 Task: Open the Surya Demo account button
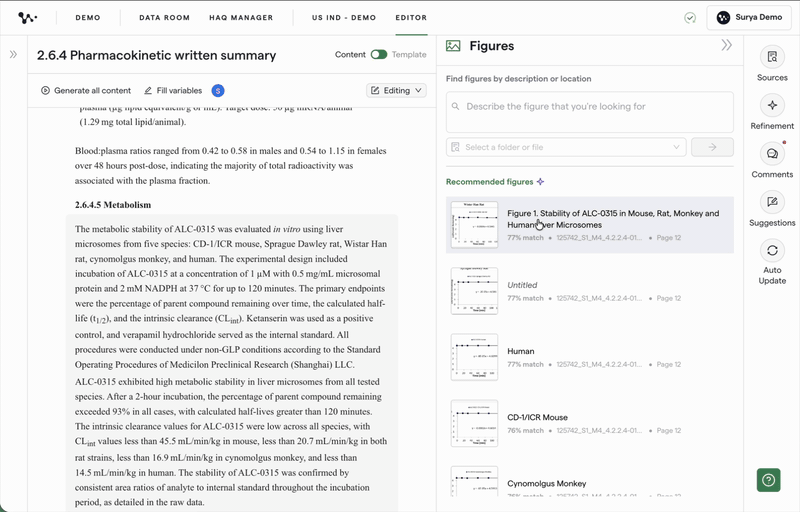(749, 18)
